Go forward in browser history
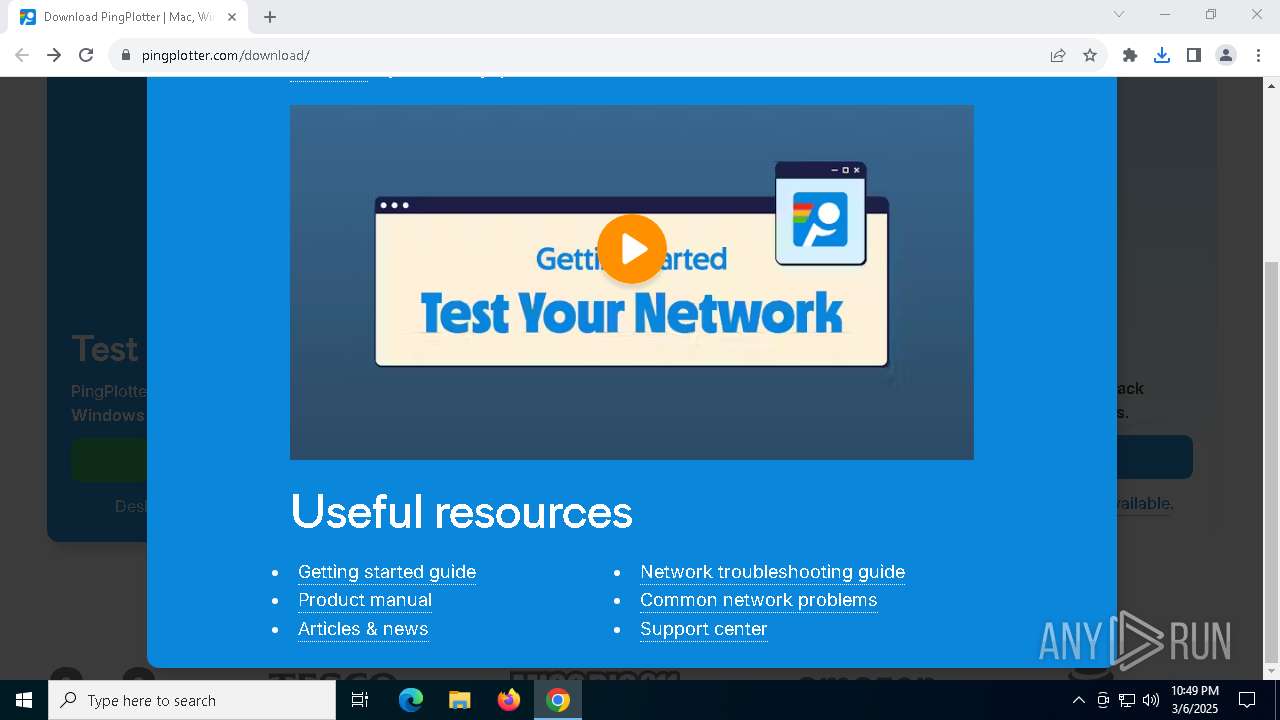 [54, 55]
